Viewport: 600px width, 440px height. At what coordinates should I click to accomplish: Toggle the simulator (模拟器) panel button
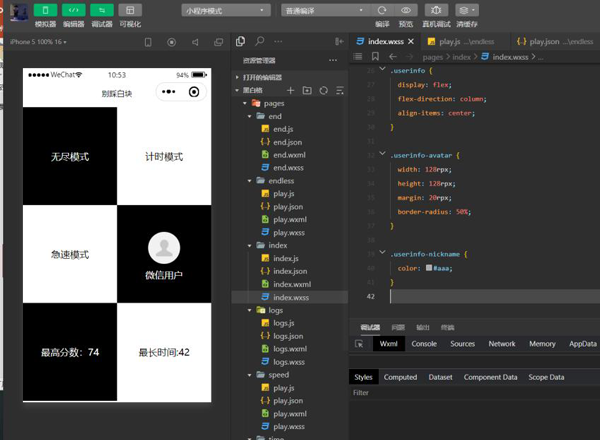tap(45, 9)
